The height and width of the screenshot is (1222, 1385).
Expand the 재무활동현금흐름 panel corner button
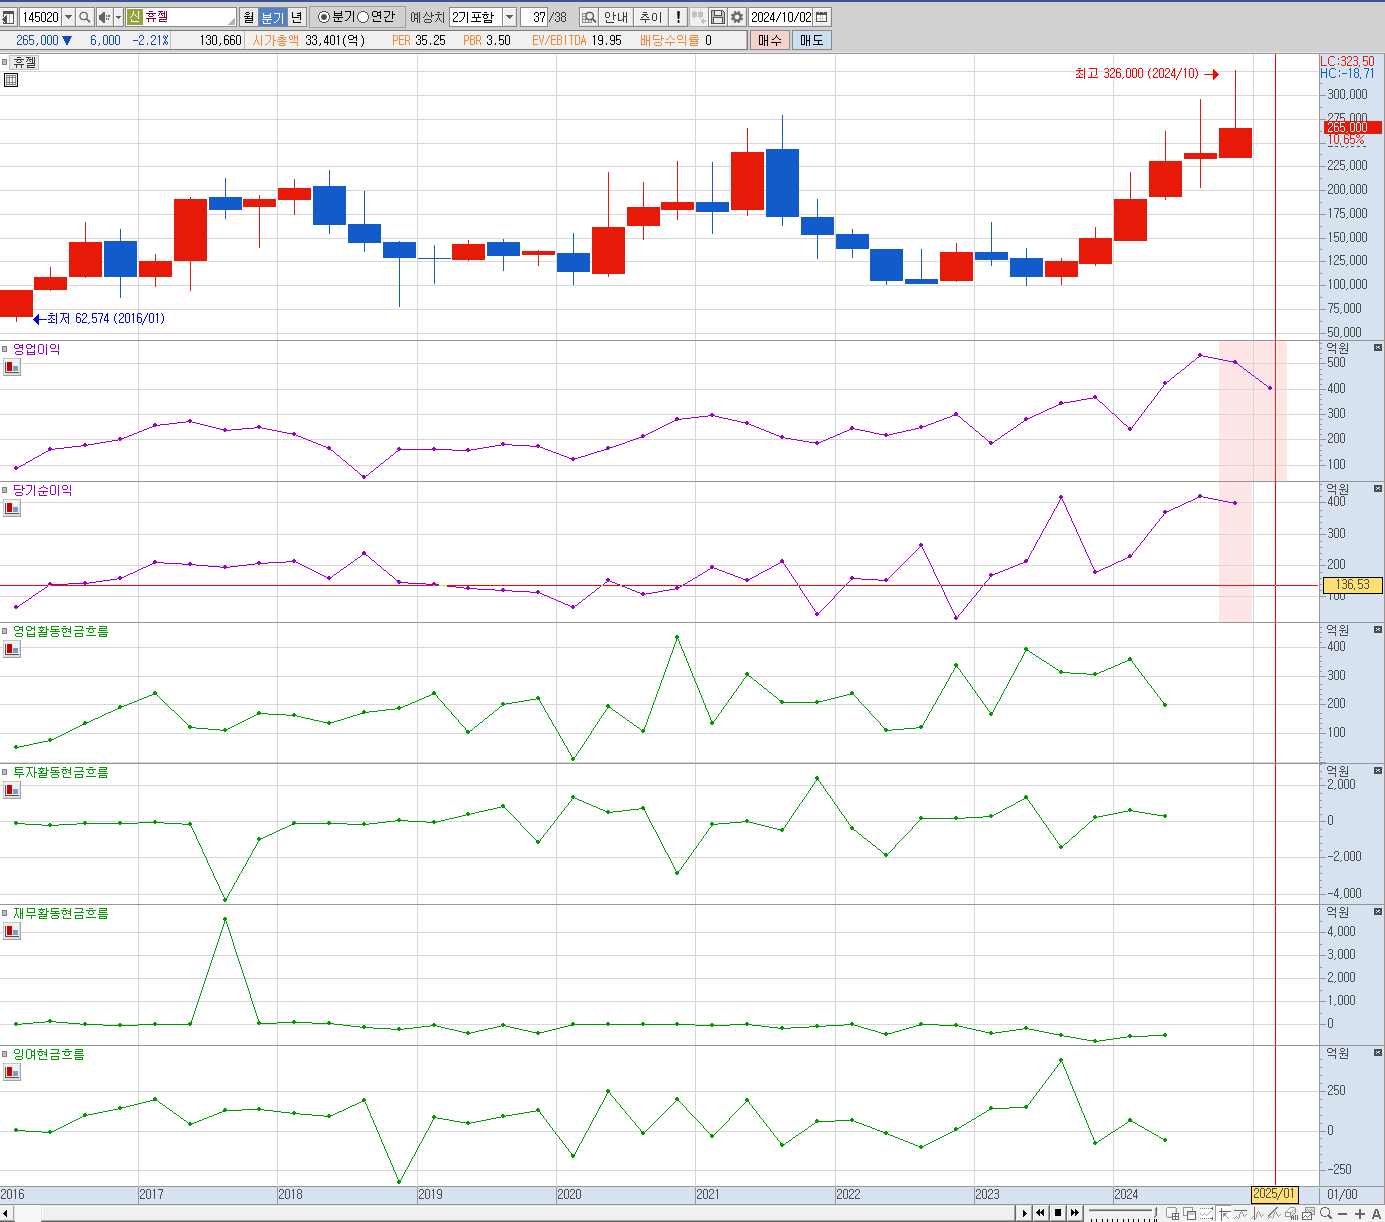1378,912
